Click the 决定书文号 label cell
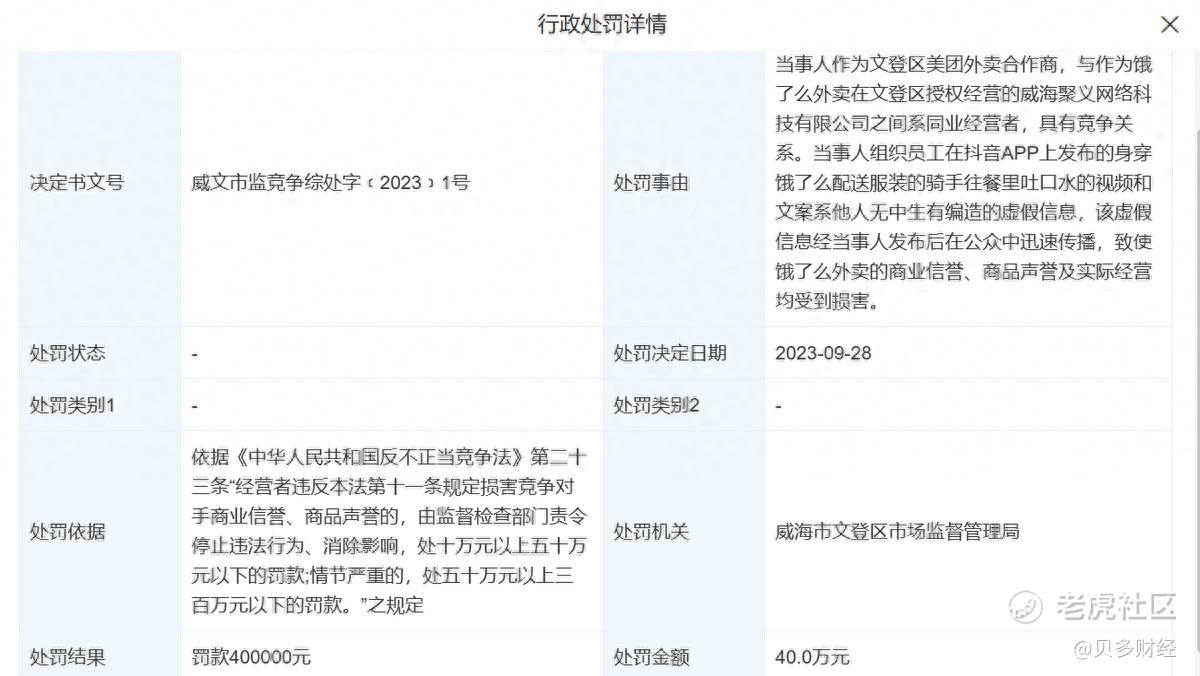The height and width of the screenshot is (676, 1200). click(77, 183)
